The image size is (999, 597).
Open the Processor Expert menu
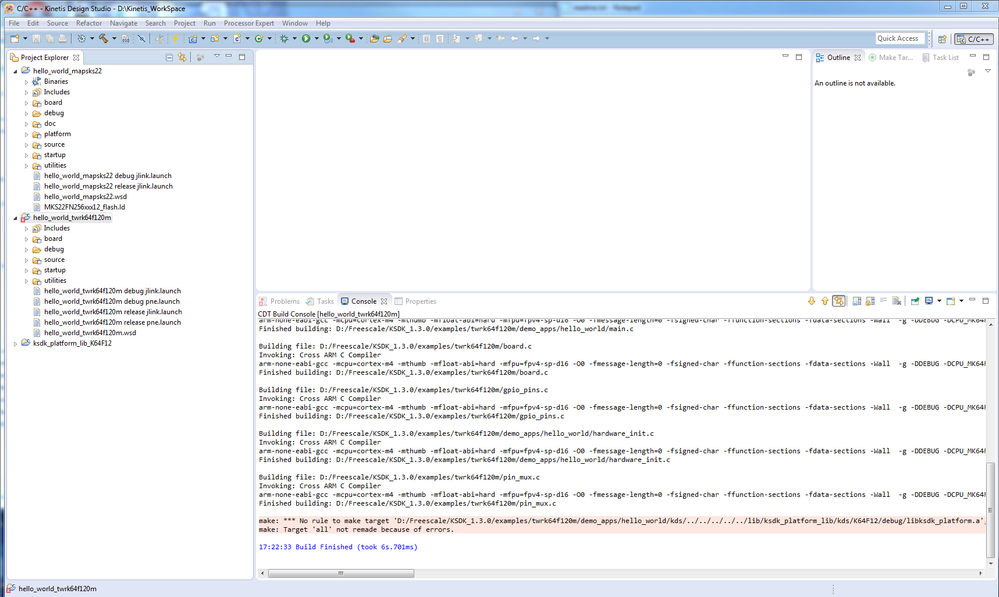tap(249, 23)
